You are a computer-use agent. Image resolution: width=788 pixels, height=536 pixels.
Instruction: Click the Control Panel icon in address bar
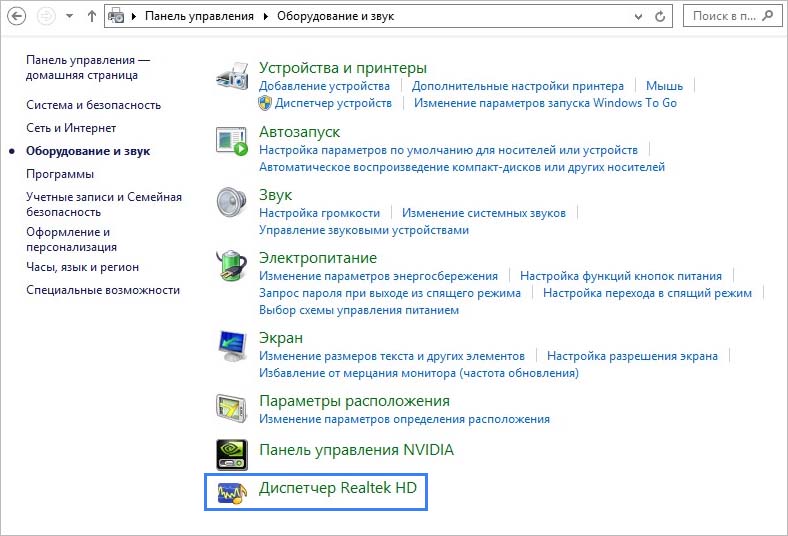pos(117,16)
